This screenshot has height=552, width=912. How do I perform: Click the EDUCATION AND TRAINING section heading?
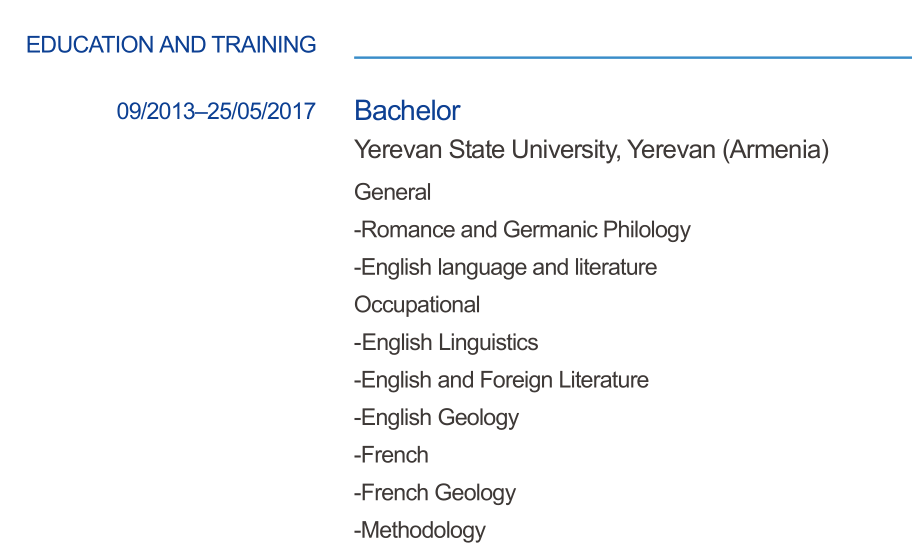pyautogui.click(x=170, y=45)
